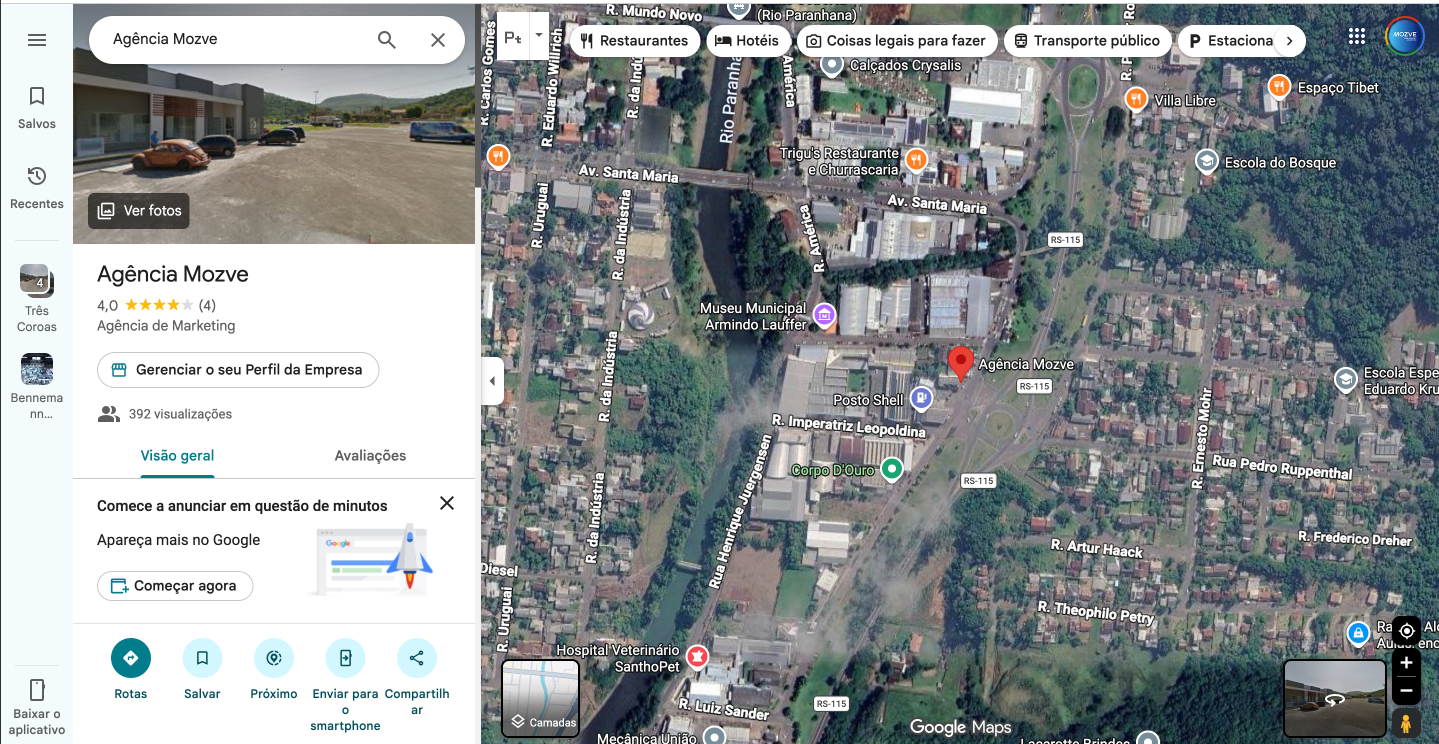1439x744 pixels.
Task: Select Coisas legais para fazer chip
Action: [x=896, y=41]
